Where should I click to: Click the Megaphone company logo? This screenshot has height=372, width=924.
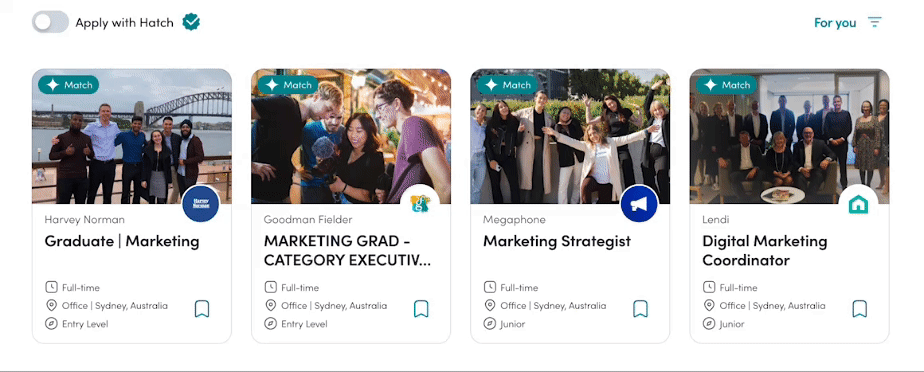(x=639, y=204)
